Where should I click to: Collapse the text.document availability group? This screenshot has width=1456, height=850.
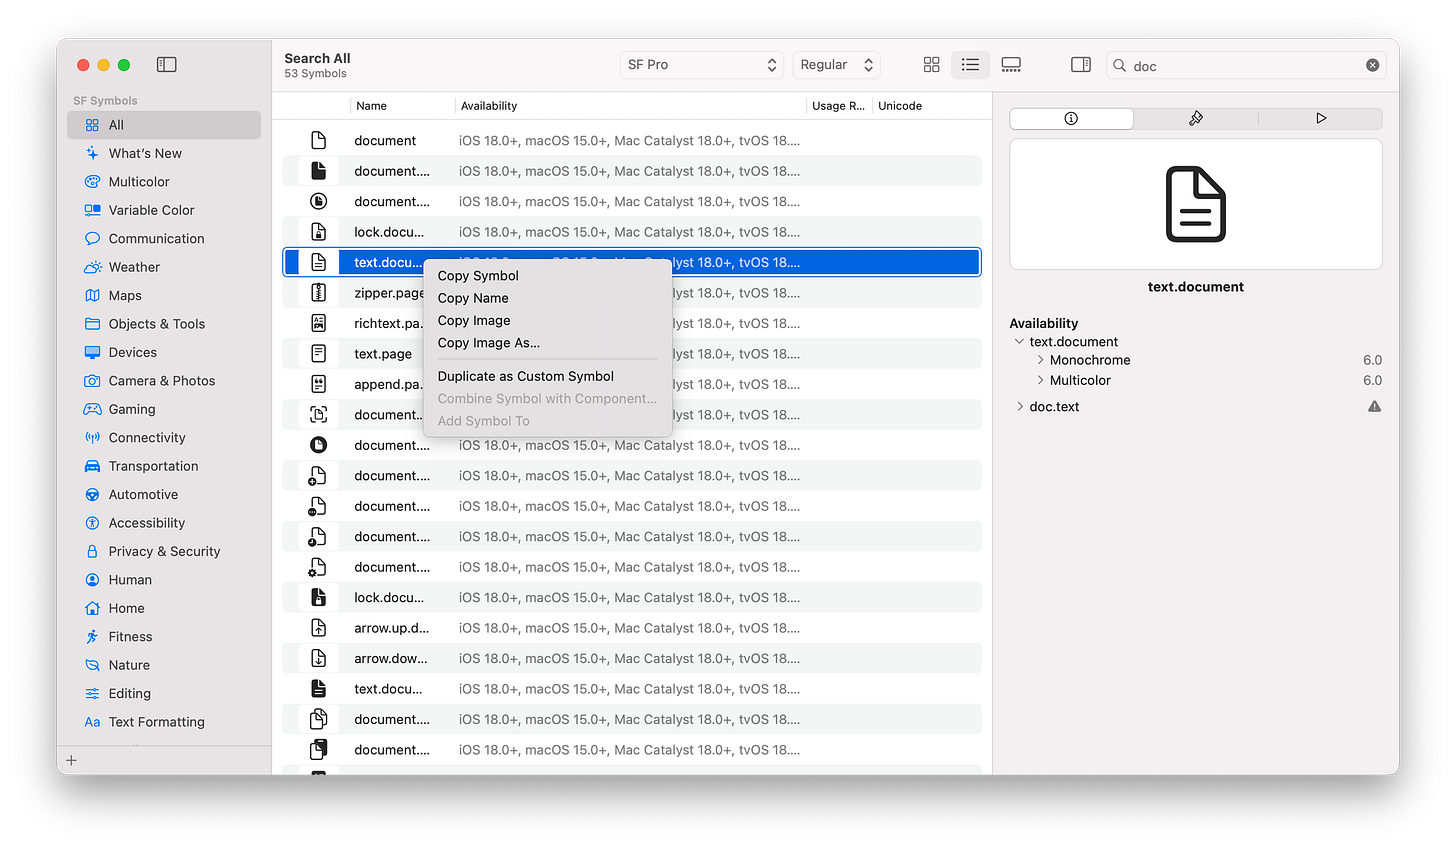coord(1019,342)
